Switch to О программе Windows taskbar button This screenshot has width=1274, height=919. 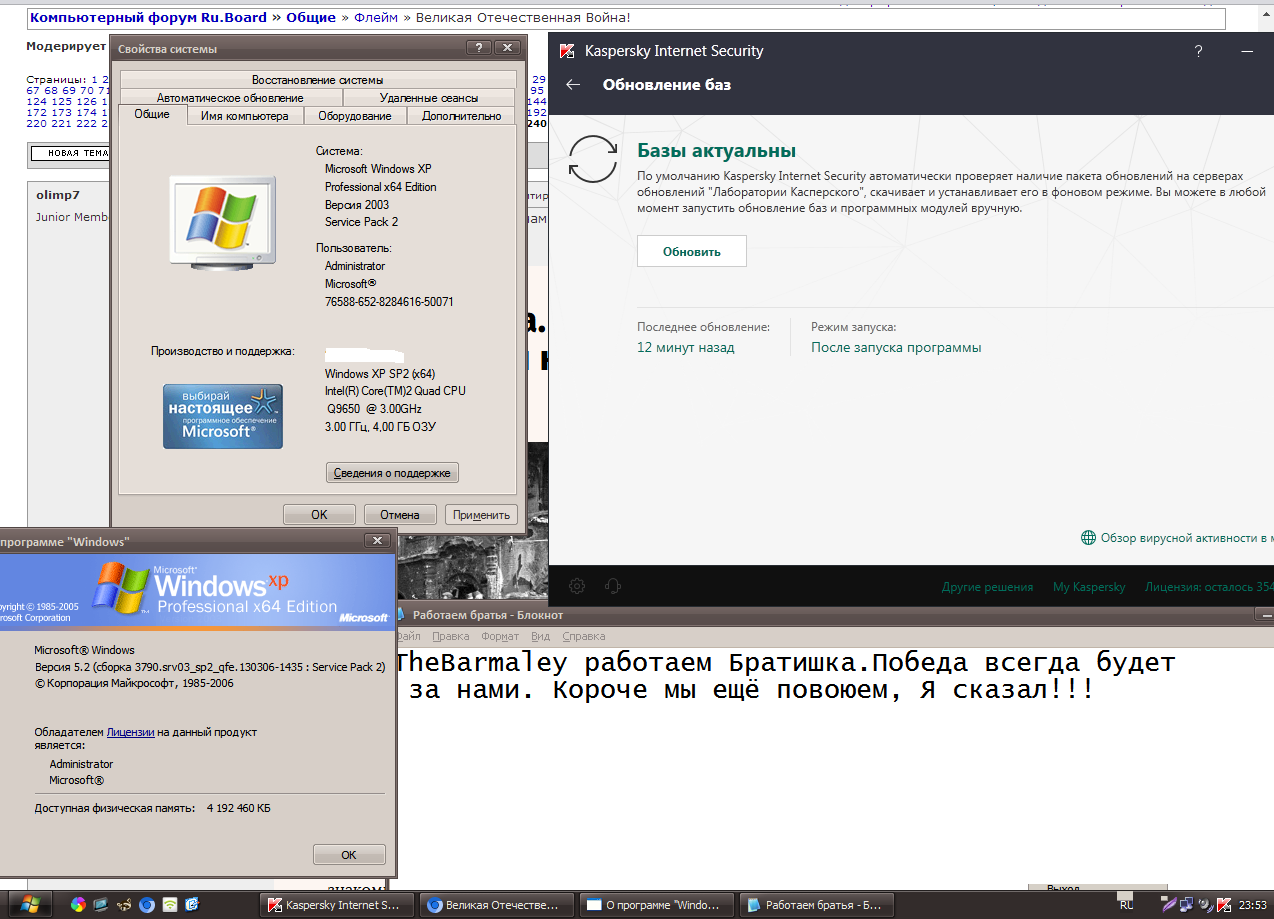(656, 905)
